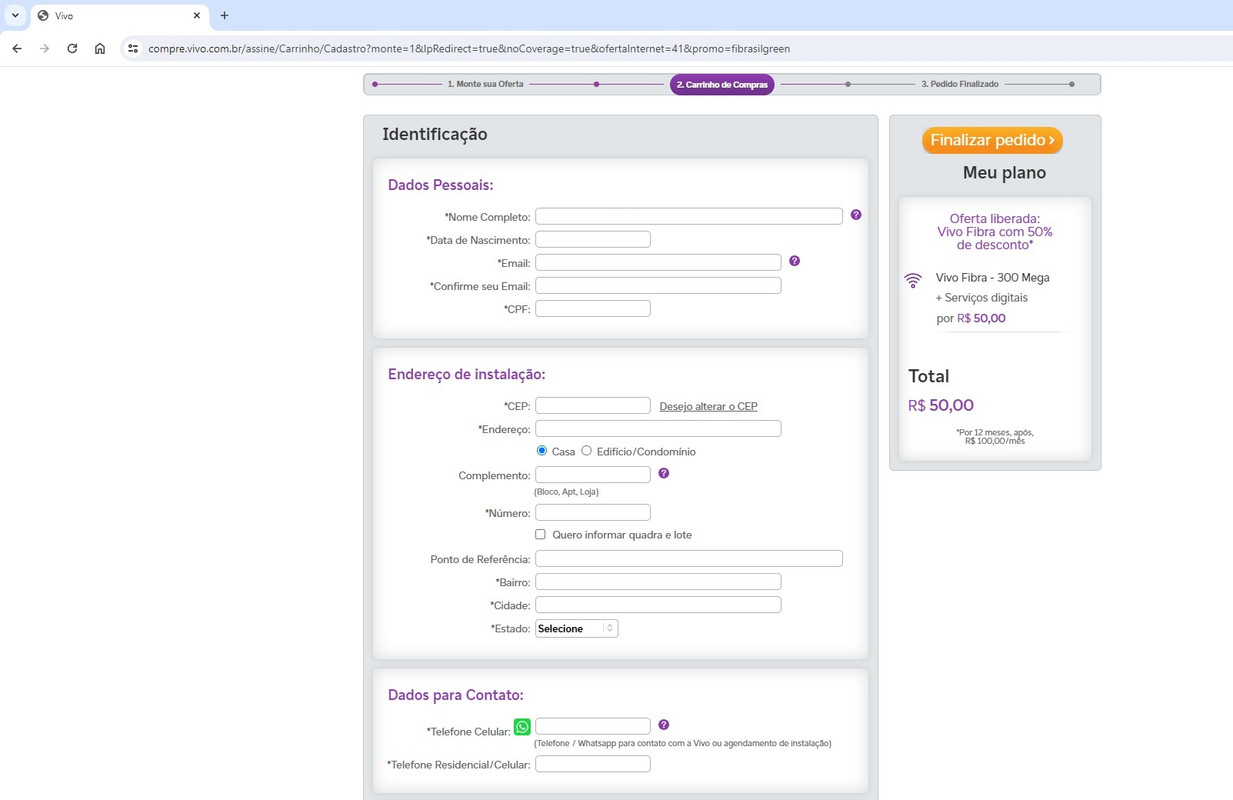
Task: Click the (Bloco, Apt, Loja) hint text
Action: pos(566,492)
